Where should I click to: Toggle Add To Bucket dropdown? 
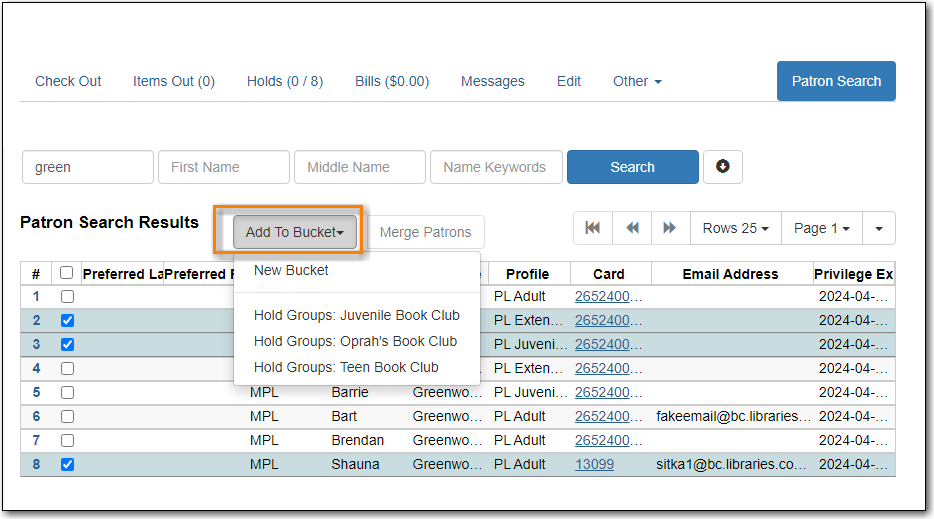click(x=295, y=232)
